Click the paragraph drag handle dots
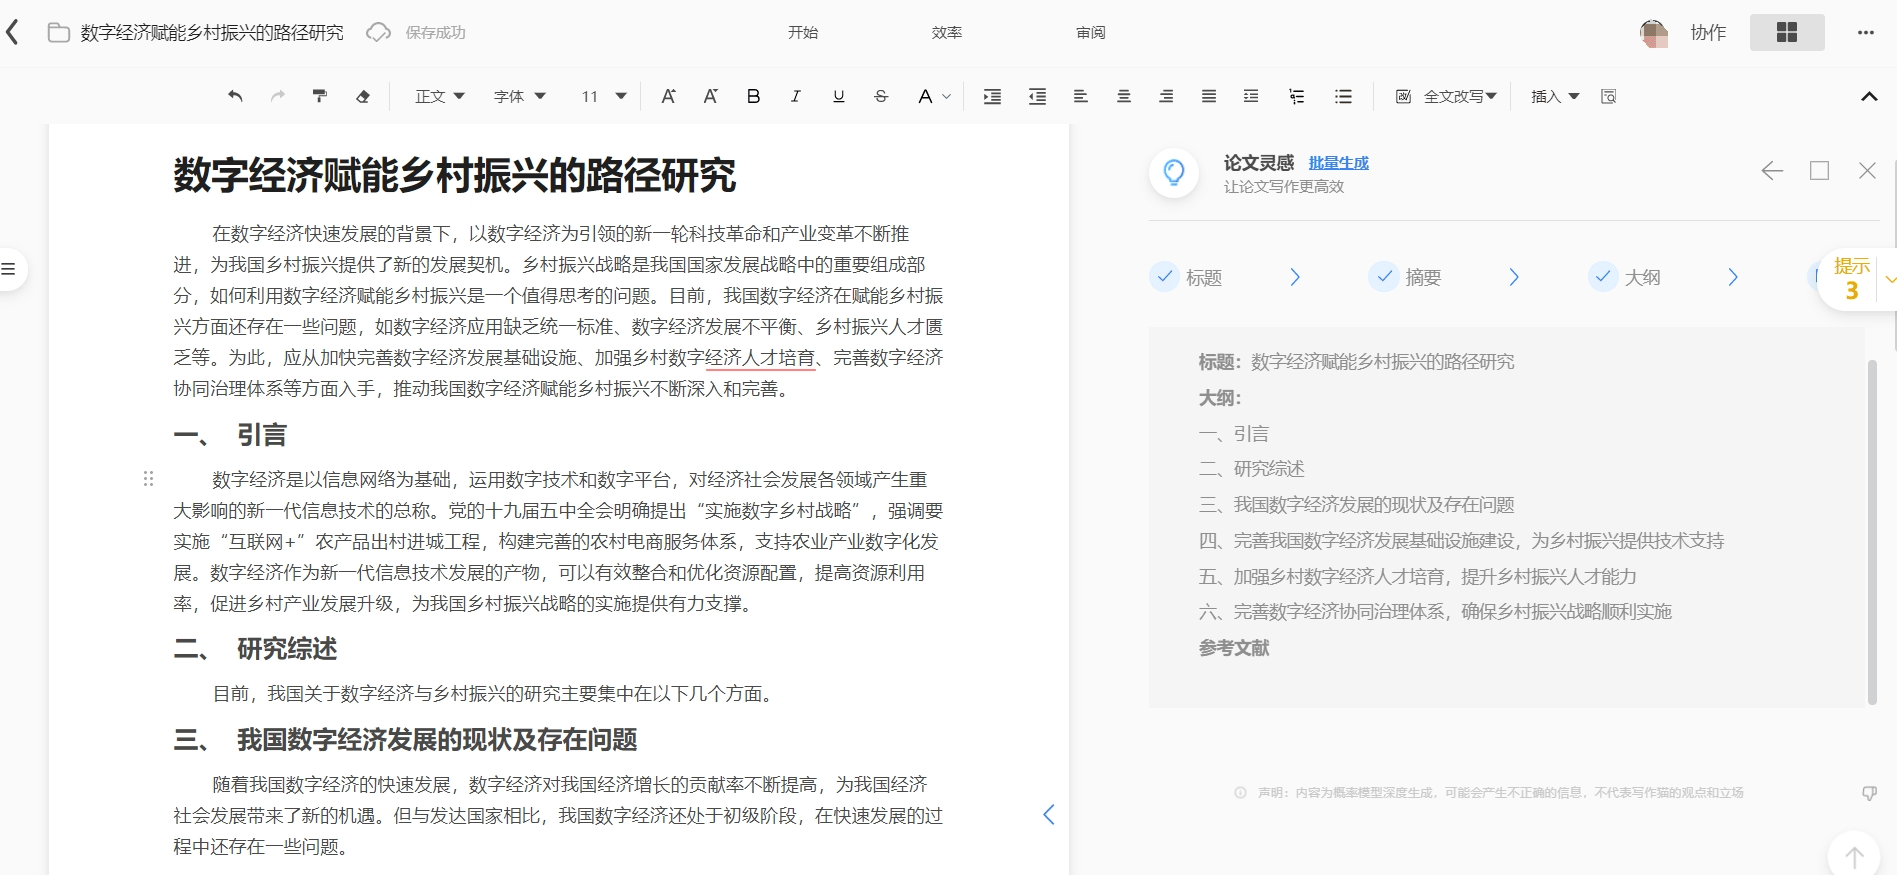The width and height of the screenshot is (1897, 875). tap(148, 479)
